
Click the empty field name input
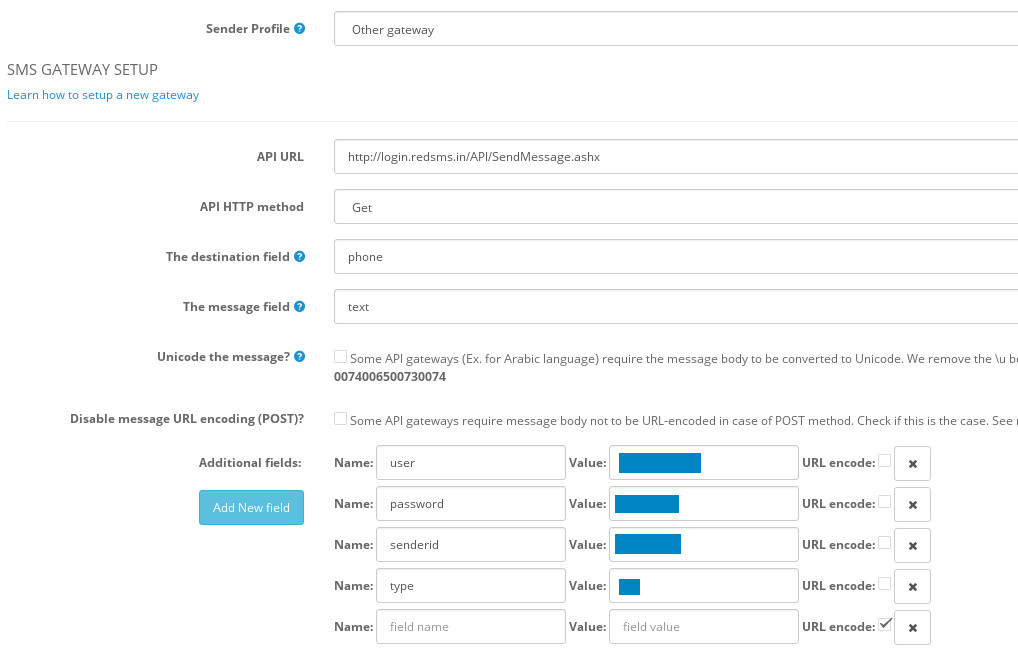[x=471, y=627]
